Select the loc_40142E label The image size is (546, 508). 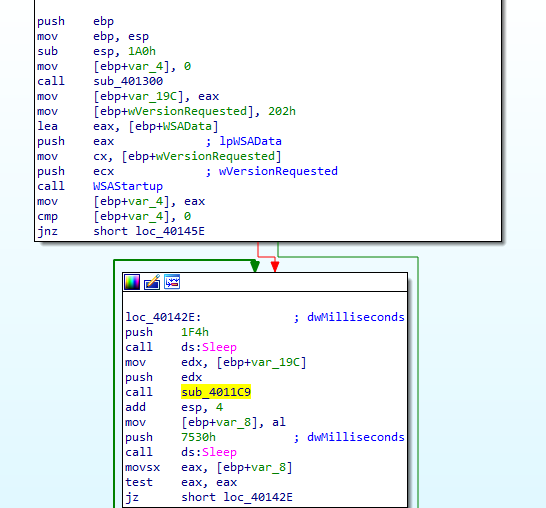coord(163,317)
